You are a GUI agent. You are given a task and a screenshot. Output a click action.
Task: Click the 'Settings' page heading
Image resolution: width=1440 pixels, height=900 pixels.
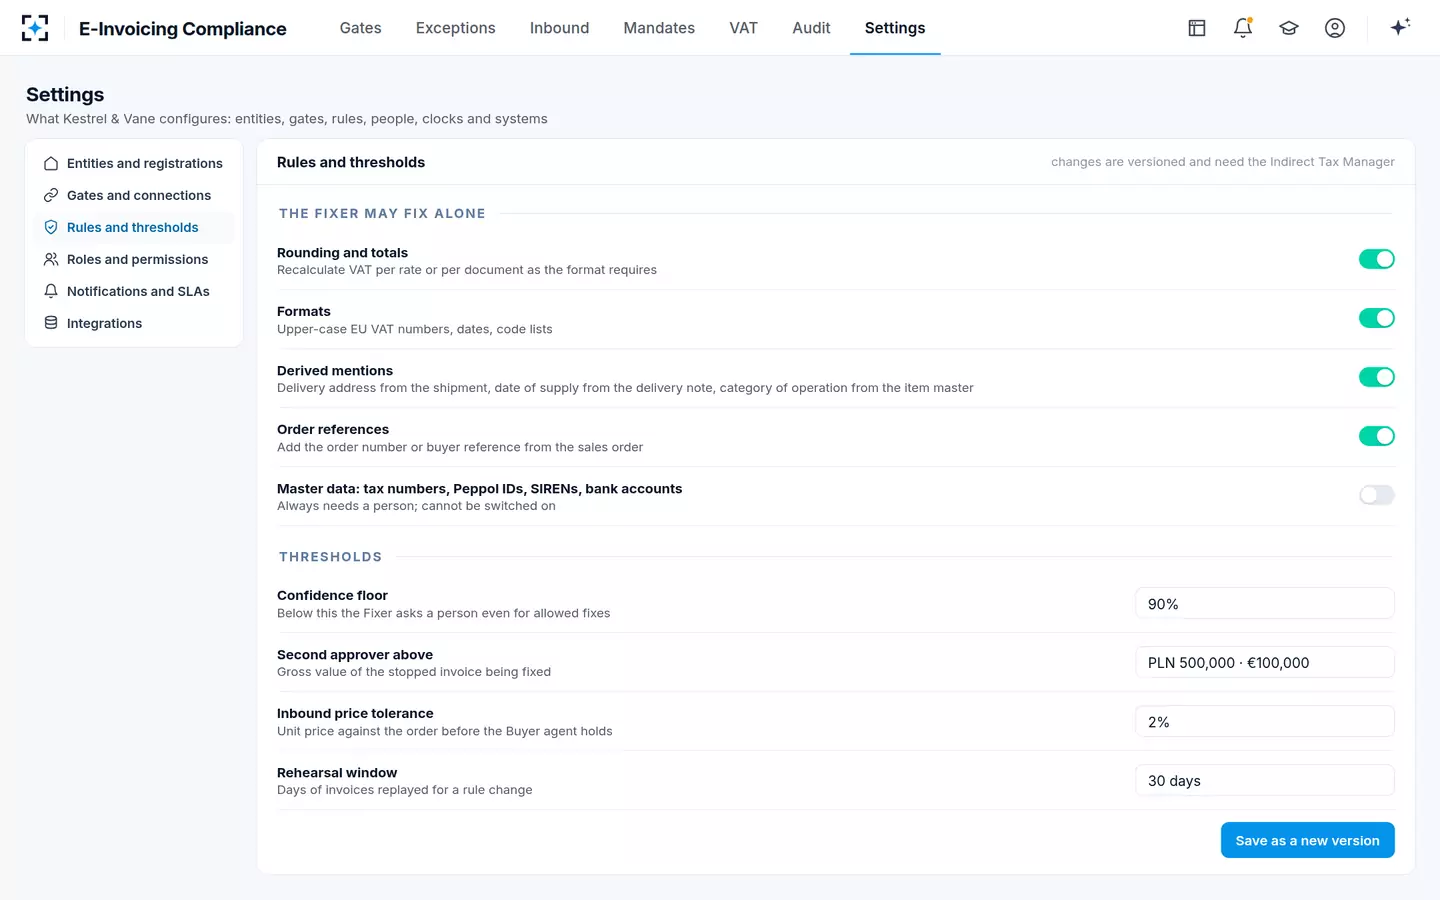65,95
